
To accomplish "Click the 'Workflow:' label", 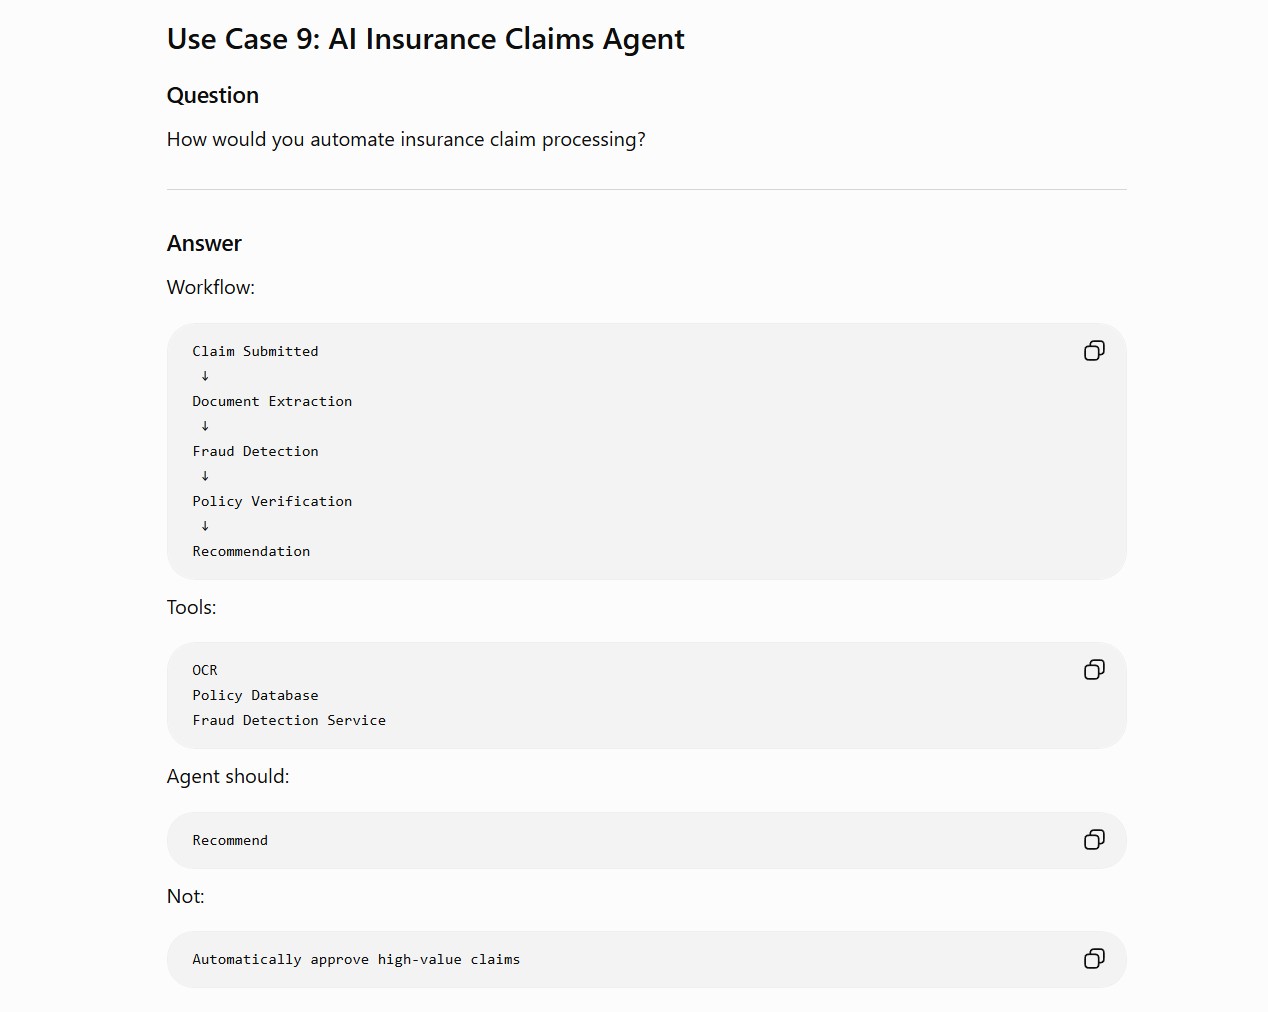I will [x=211, y=287].
